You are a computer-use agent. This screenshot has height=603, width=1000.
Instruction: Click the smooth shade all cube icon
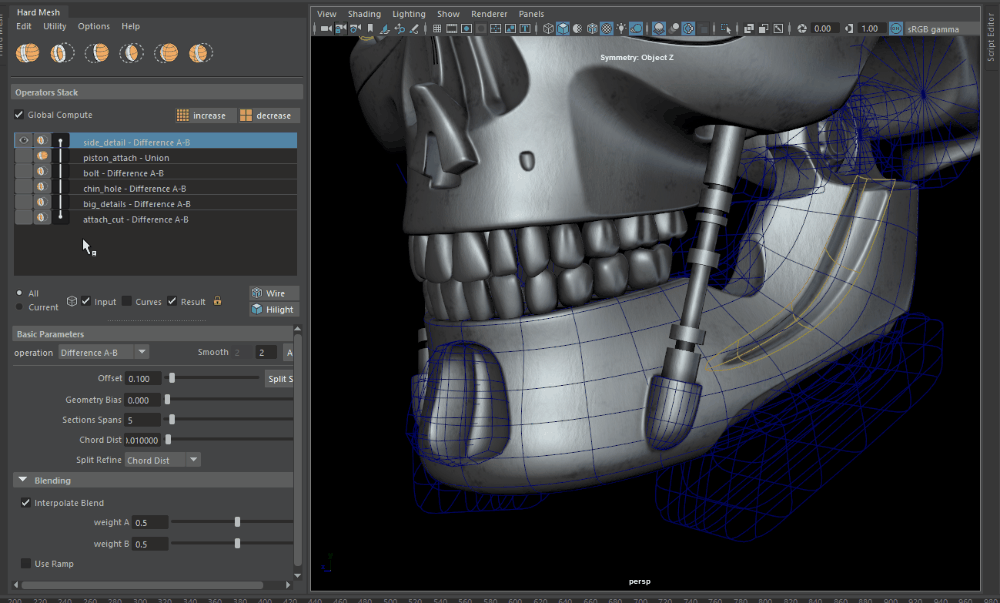pos(562,29)
